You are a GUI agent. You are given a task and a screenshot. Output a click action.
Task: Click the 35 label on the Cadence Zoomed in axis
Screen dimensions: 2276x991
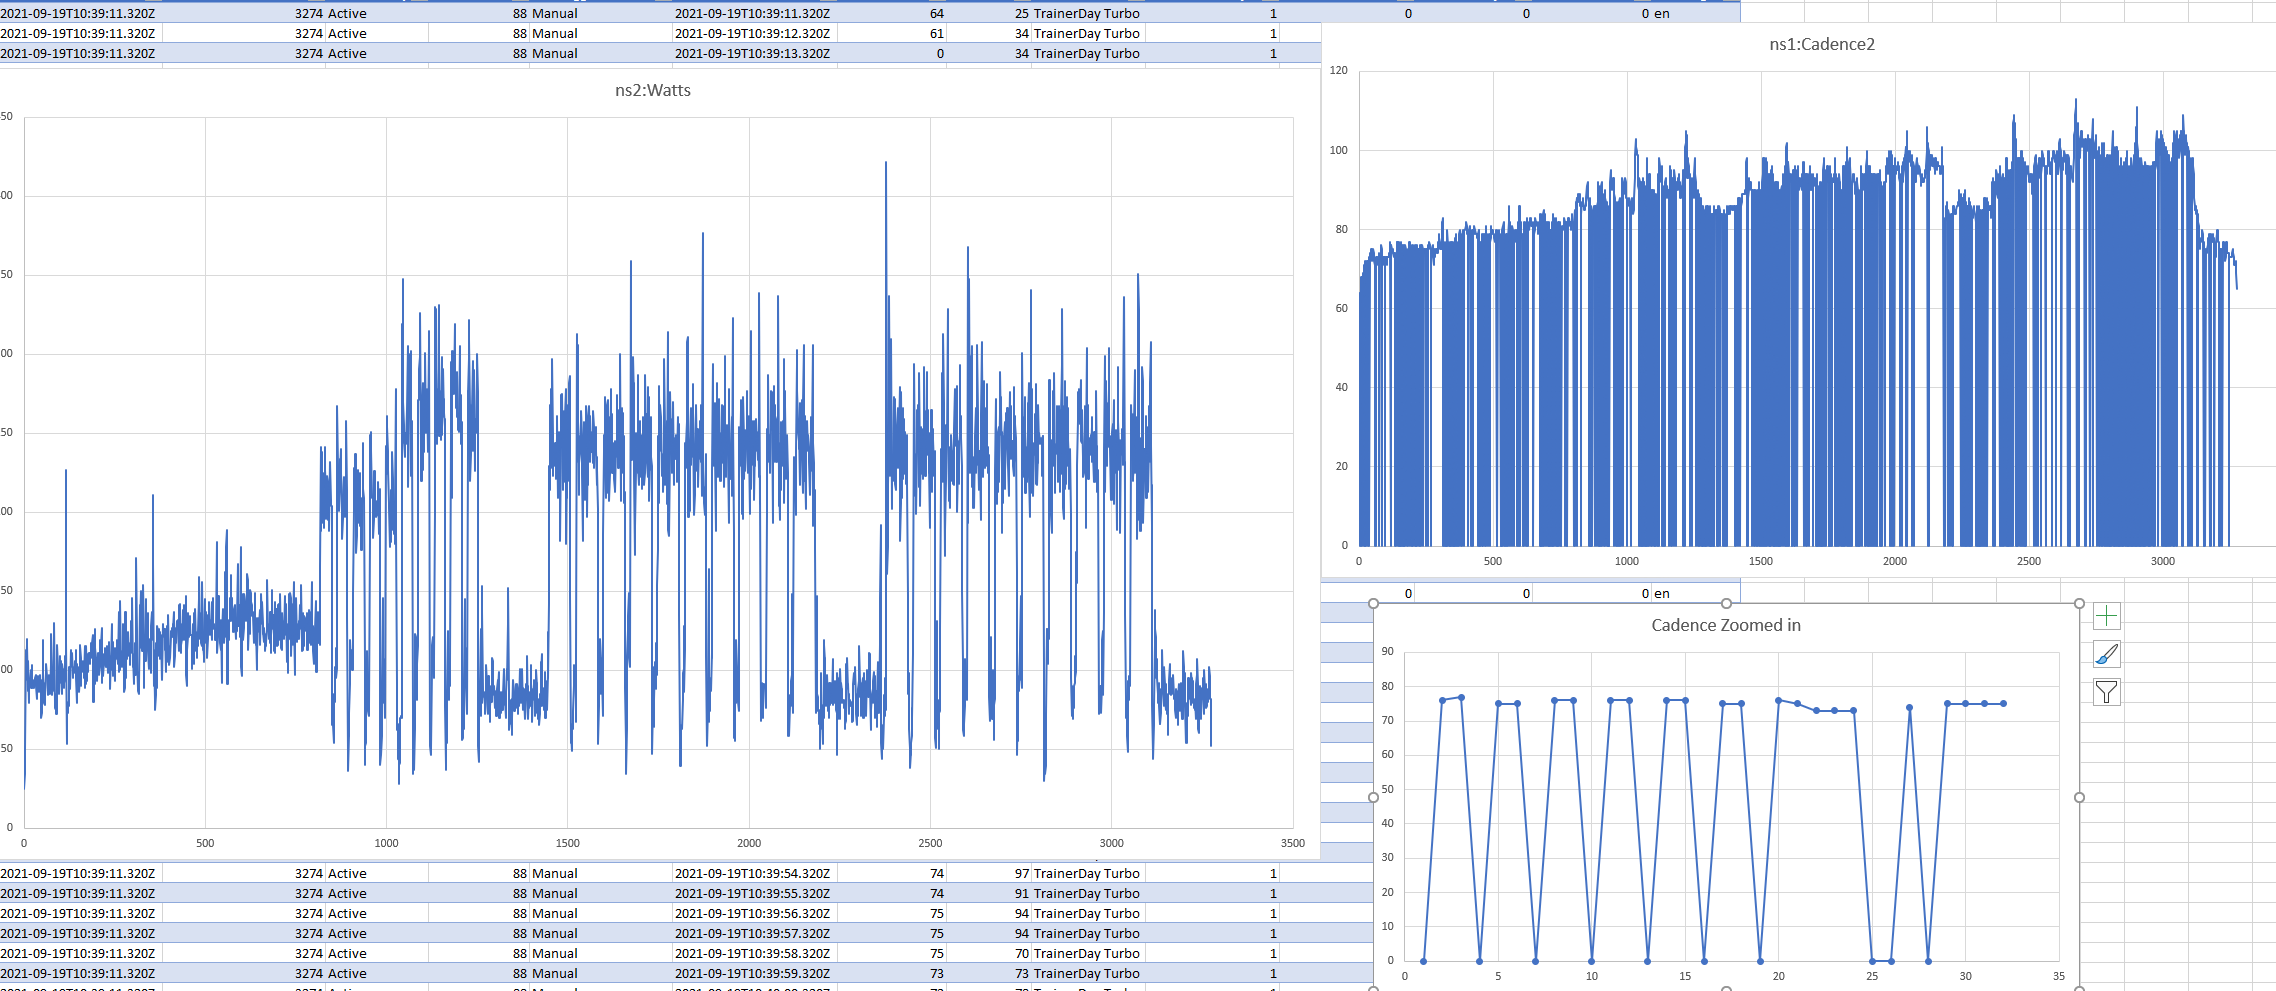2058,976
